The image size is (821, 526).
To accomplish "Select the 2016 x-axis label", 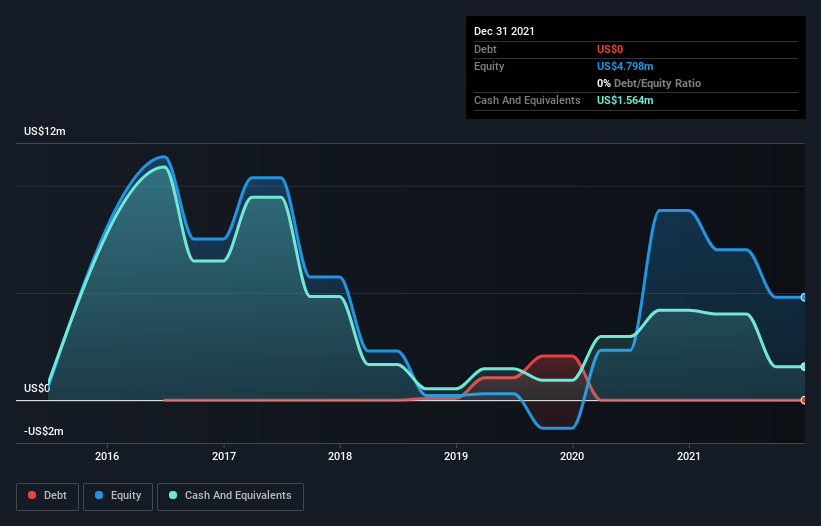I will pos(107,456).
